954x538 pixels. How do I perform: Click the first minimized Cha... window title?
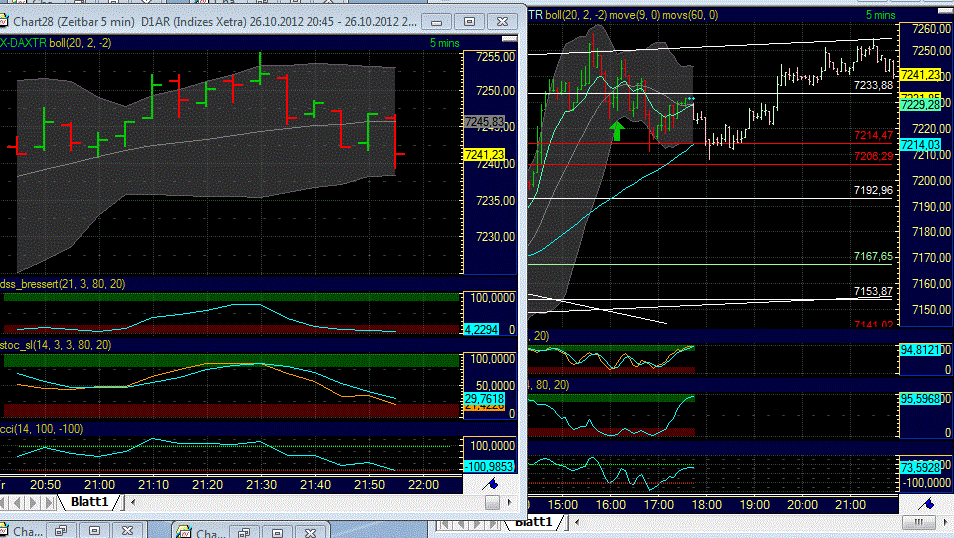click(27, 532)
